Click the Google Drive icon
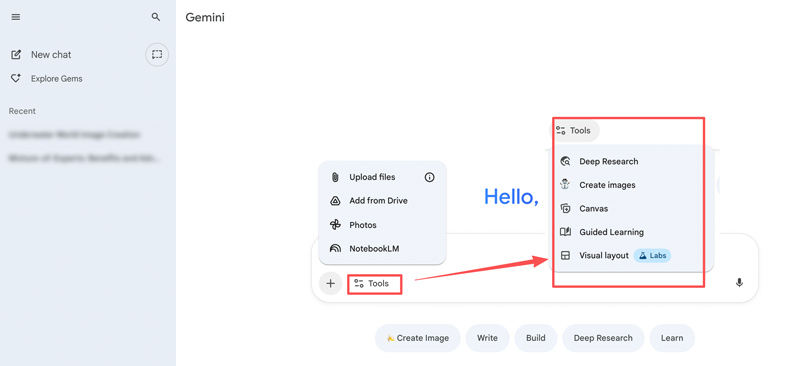This screenshot has width=800, height=366. click(335, 201)
